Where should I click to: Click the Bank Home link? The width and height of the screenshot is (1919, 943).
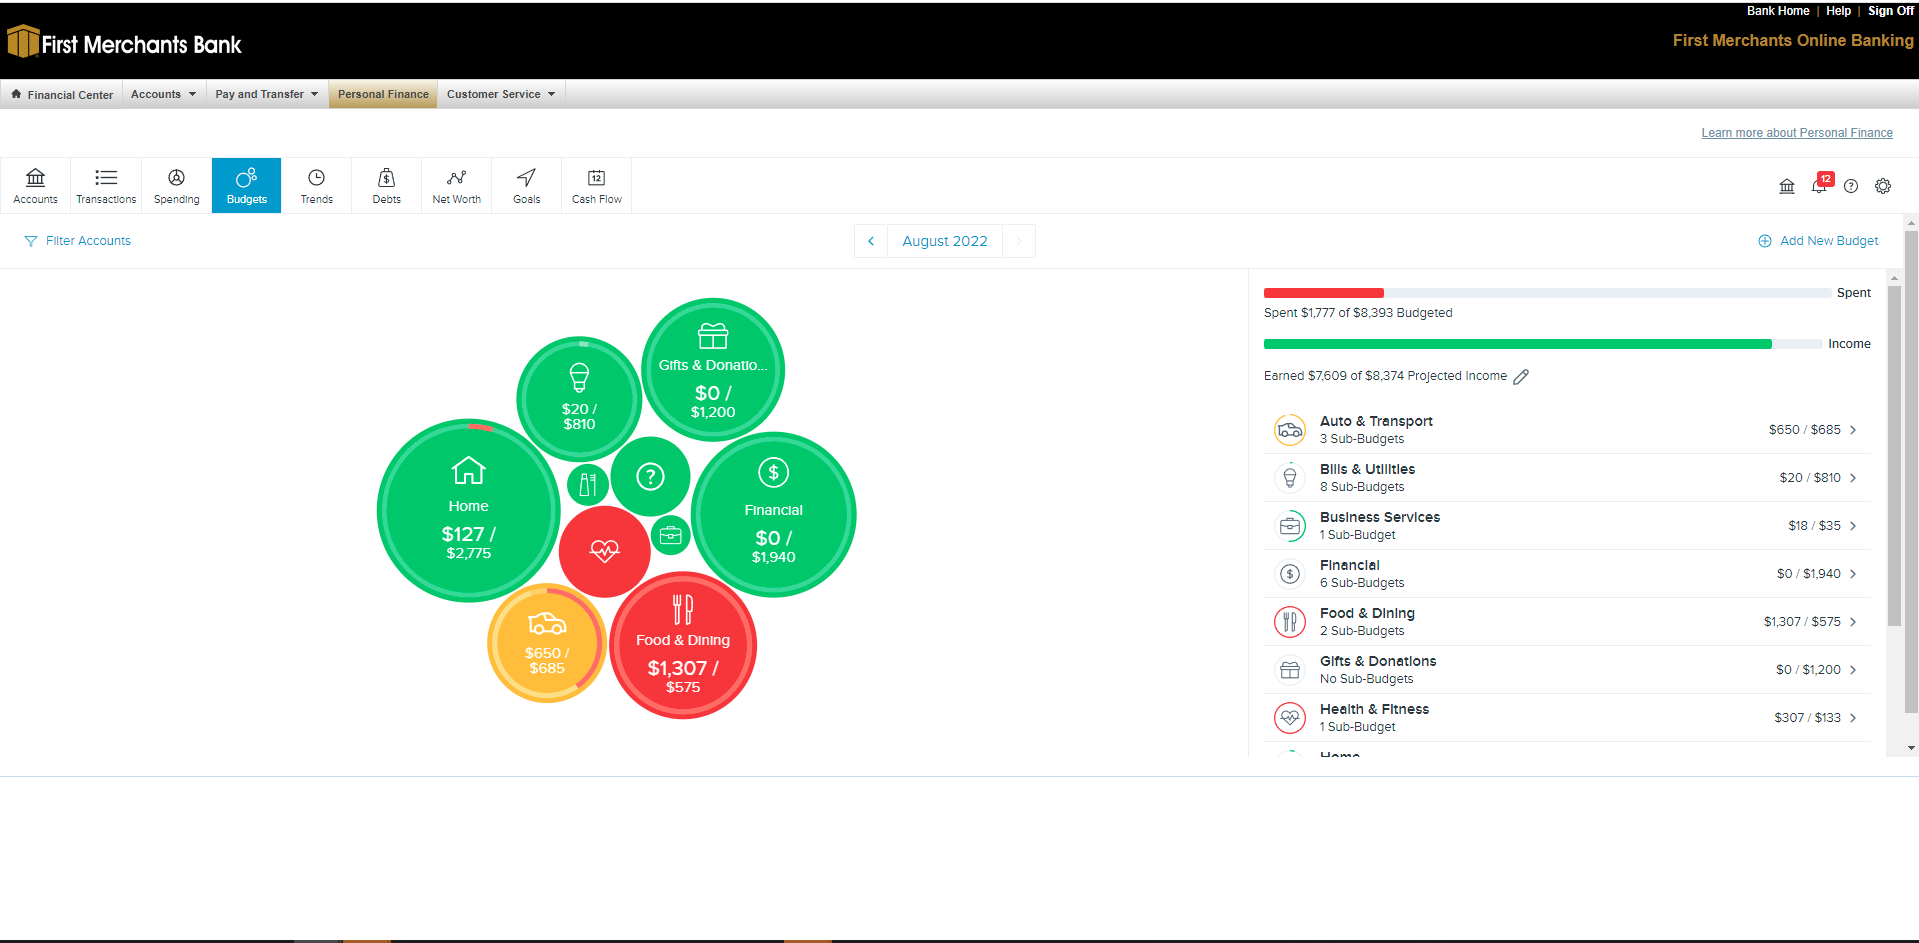(1778, 11)
